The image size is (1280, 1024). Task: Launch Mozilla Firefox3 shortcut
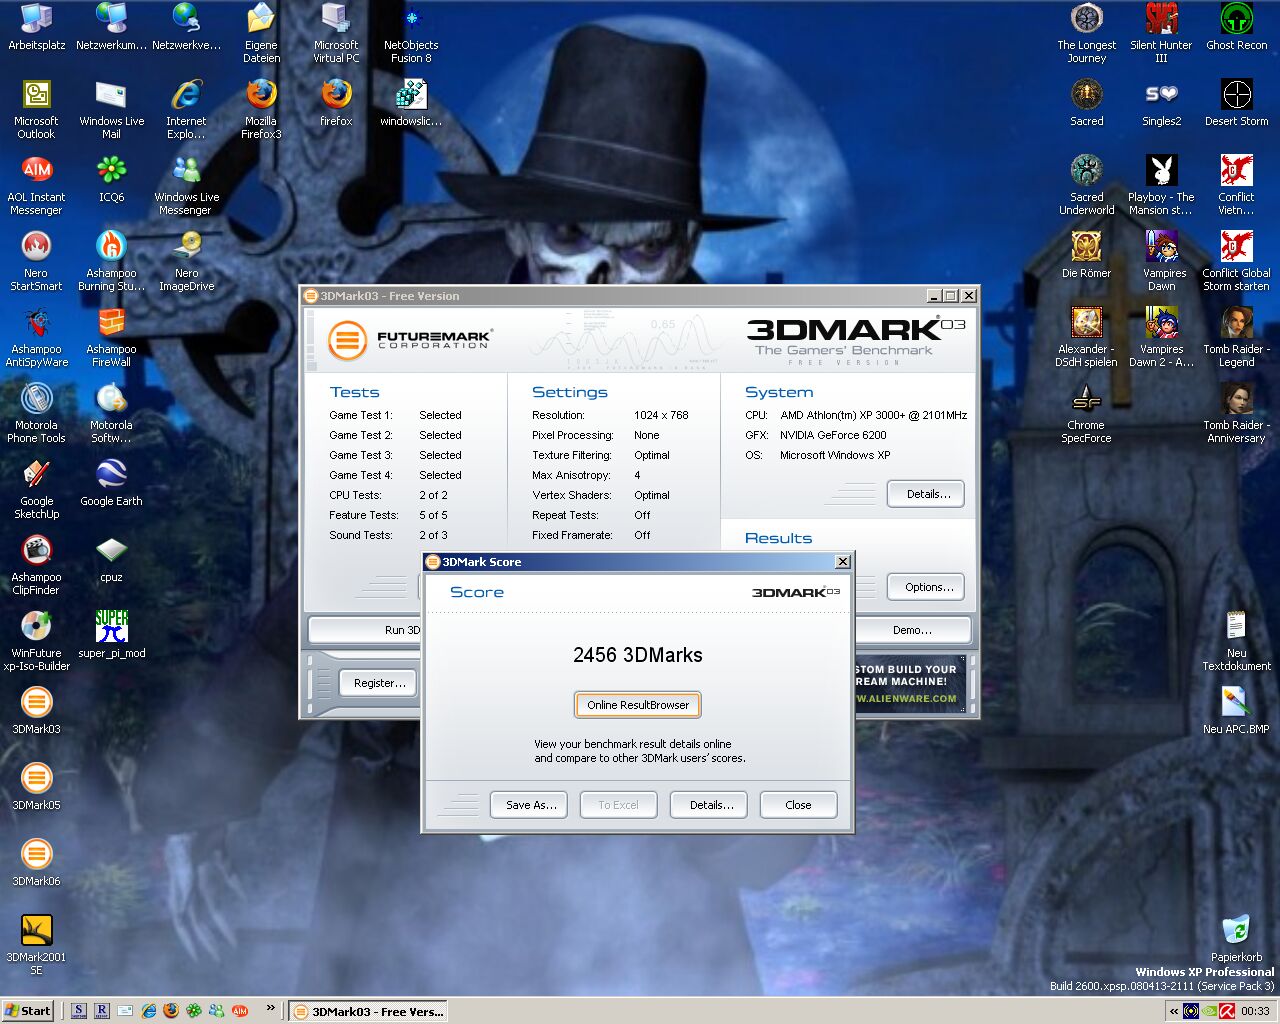click(x=261, y=108)
